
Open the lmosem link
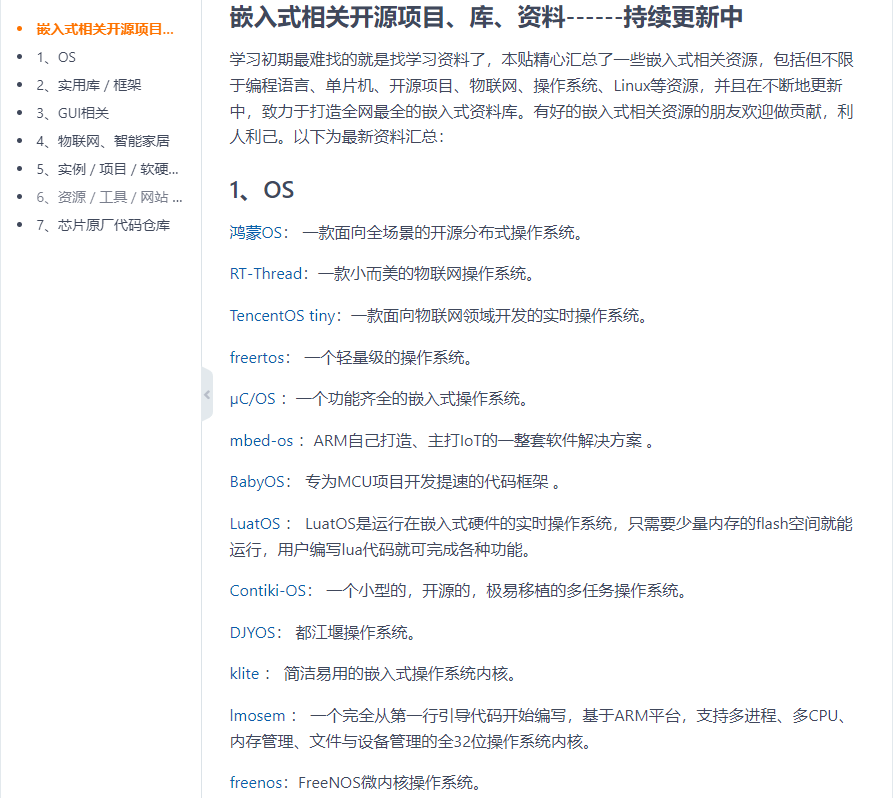click(257, 715)
